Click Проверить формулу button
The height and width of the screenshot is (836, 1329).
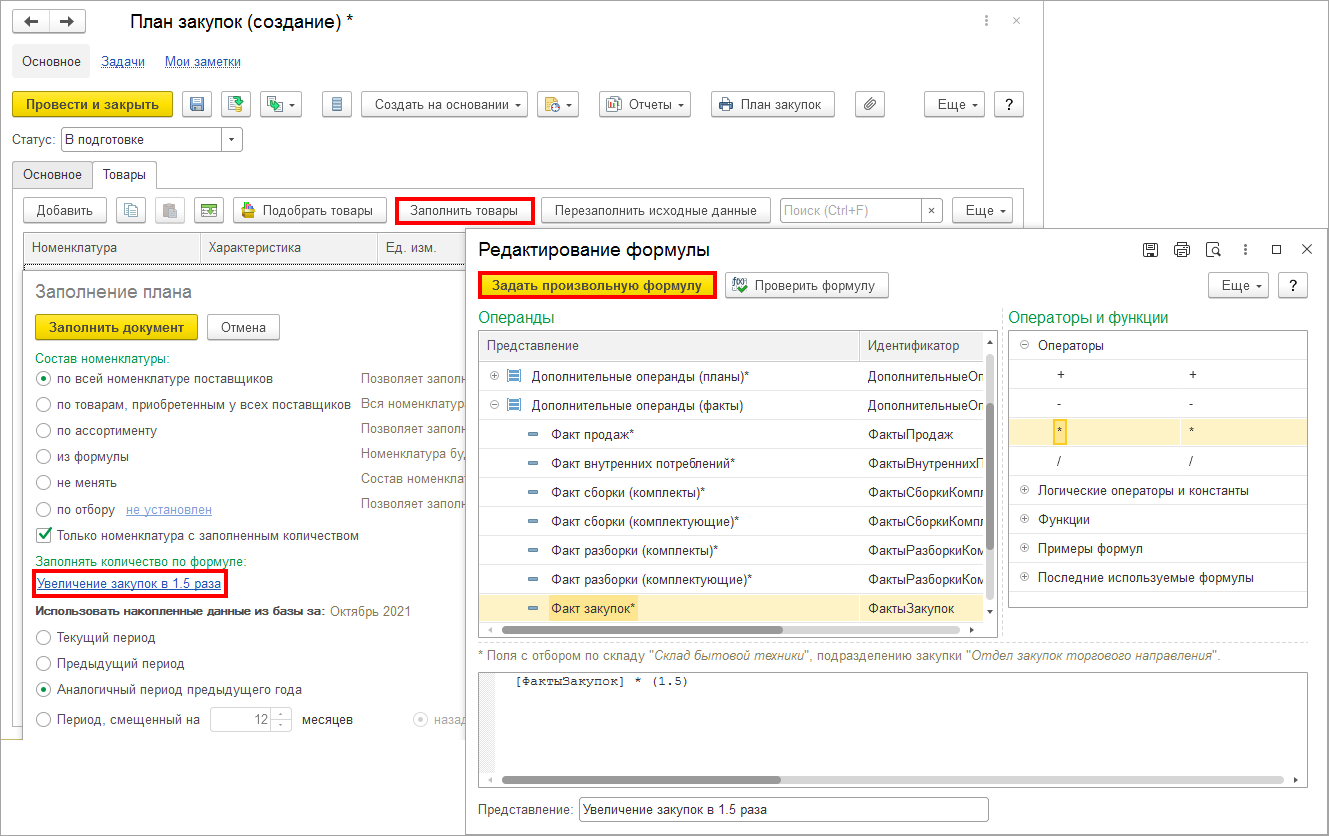point(806,285)
